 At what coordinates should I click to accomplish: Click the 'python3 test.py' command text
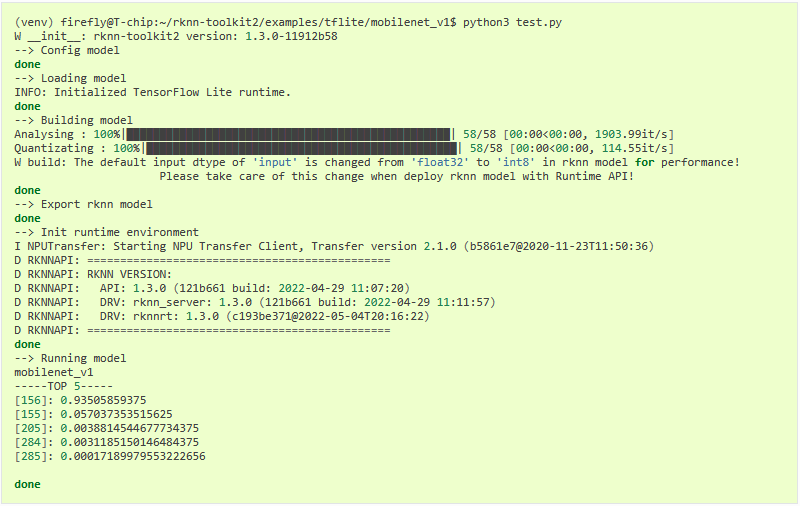pyautogui.click(x=512, y=22)
